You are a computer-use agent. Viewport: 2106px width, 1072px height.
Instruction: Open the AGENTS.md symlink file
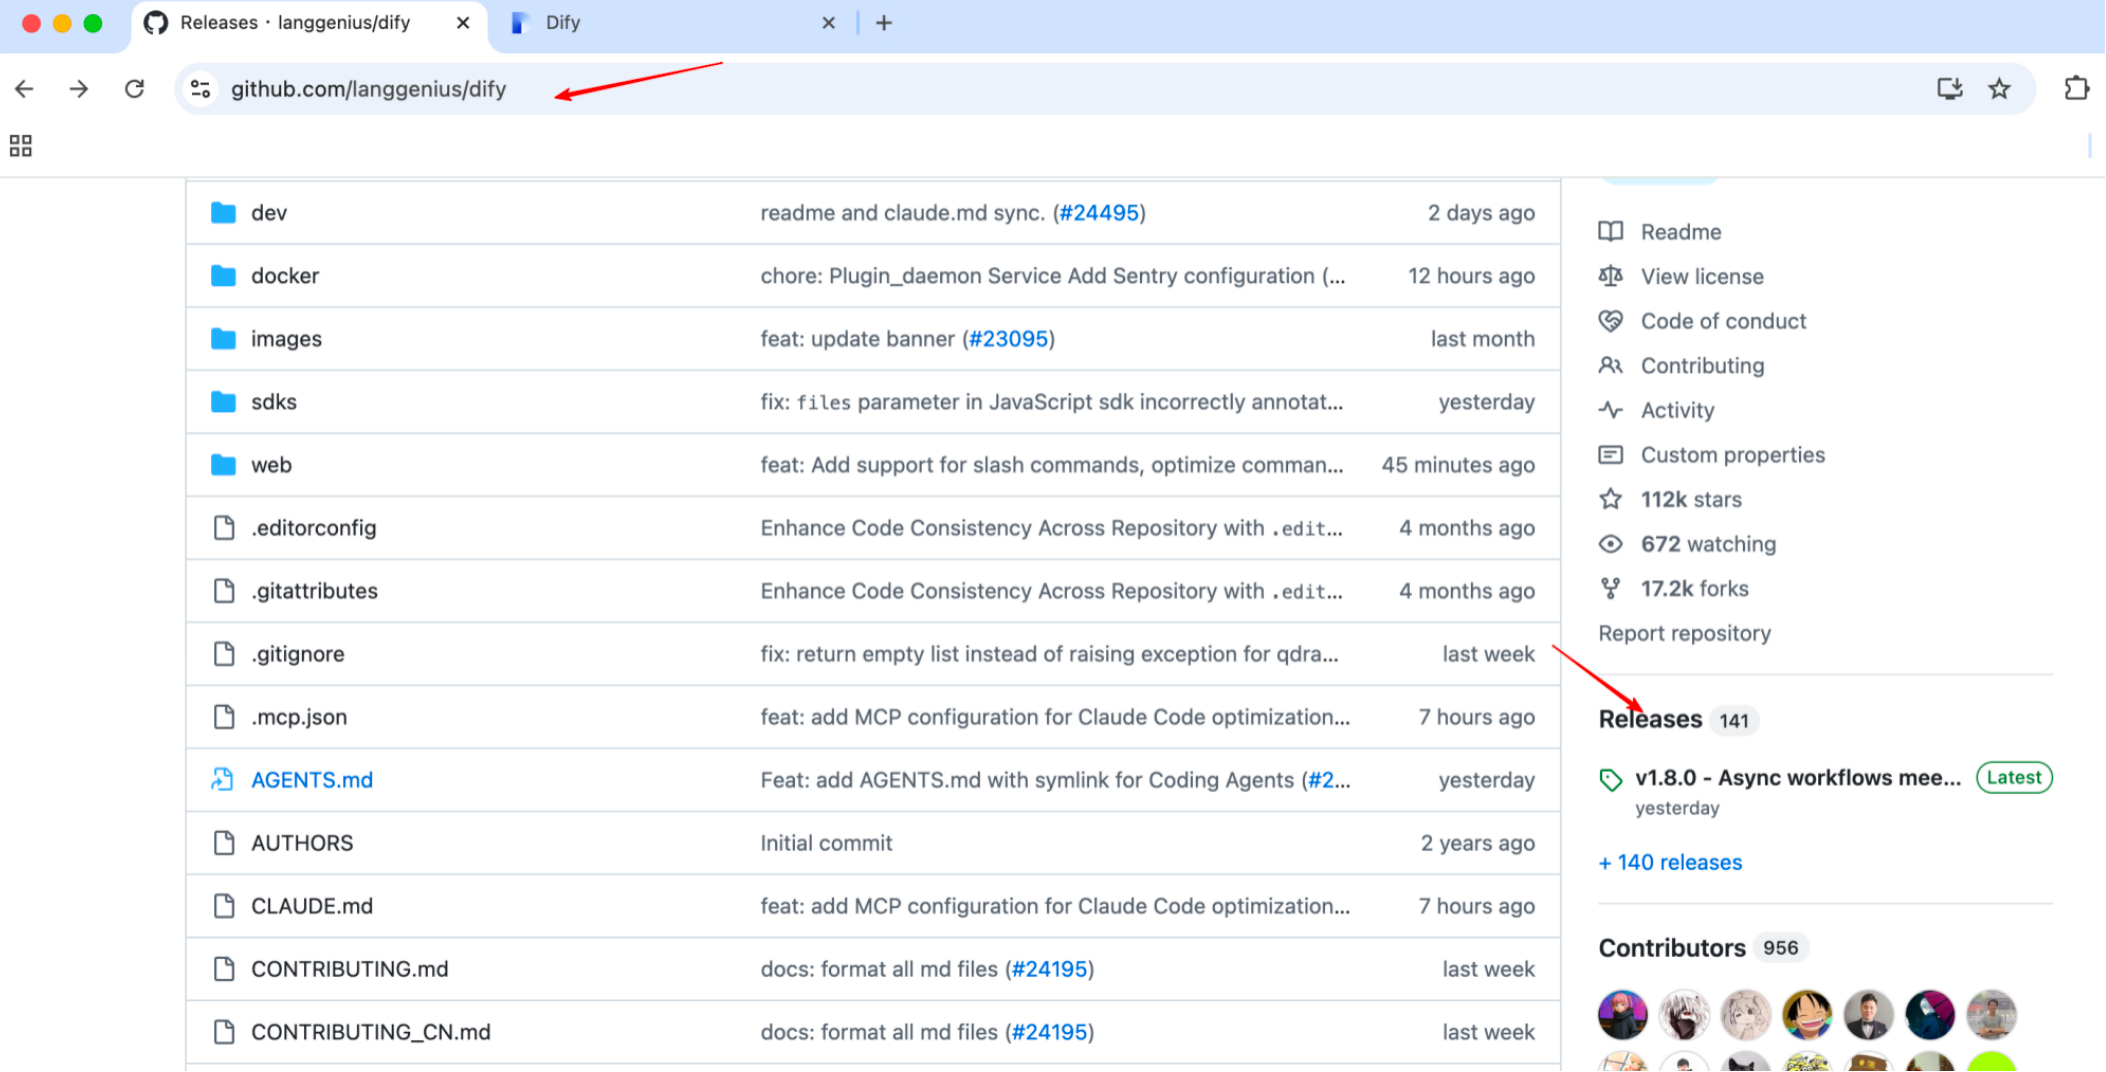click(312, 780)
